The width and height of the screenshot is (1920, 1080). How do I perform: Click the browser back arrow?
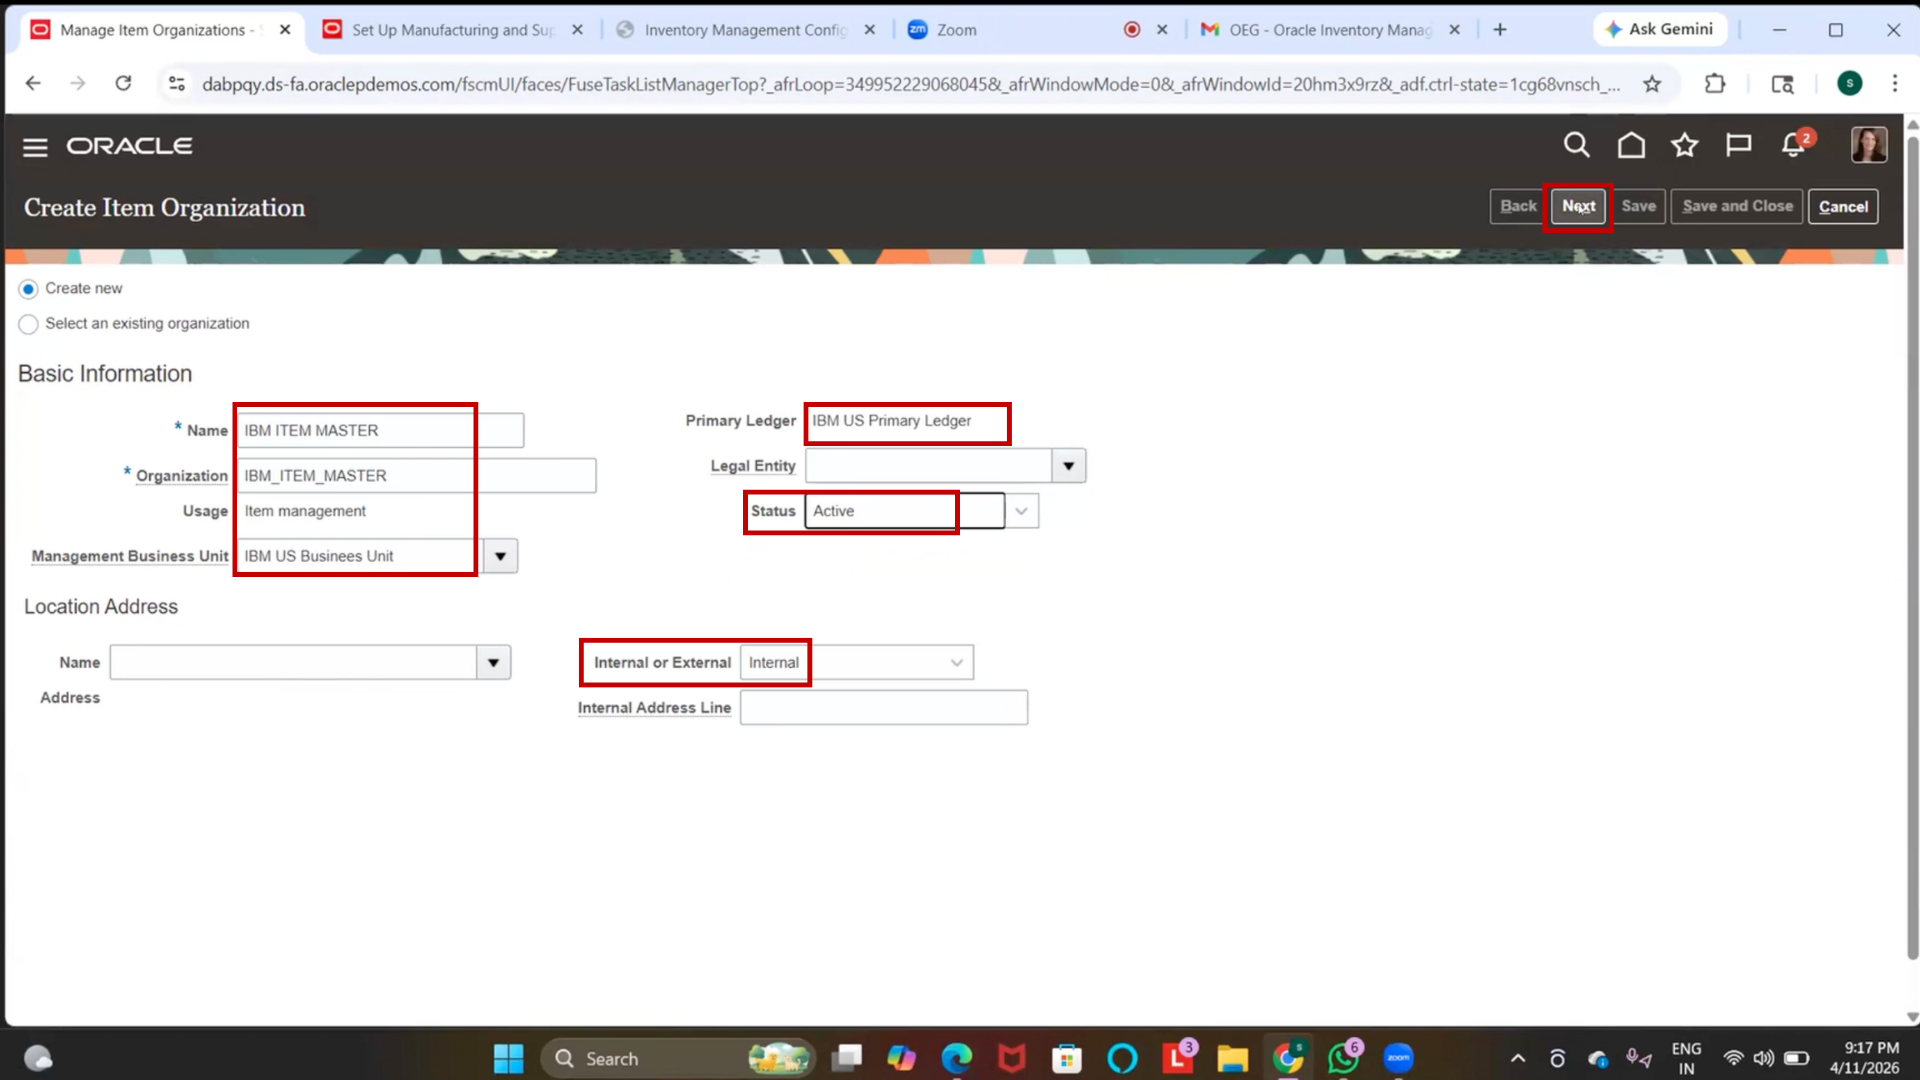pyautogui.click(x=33, y=84)
